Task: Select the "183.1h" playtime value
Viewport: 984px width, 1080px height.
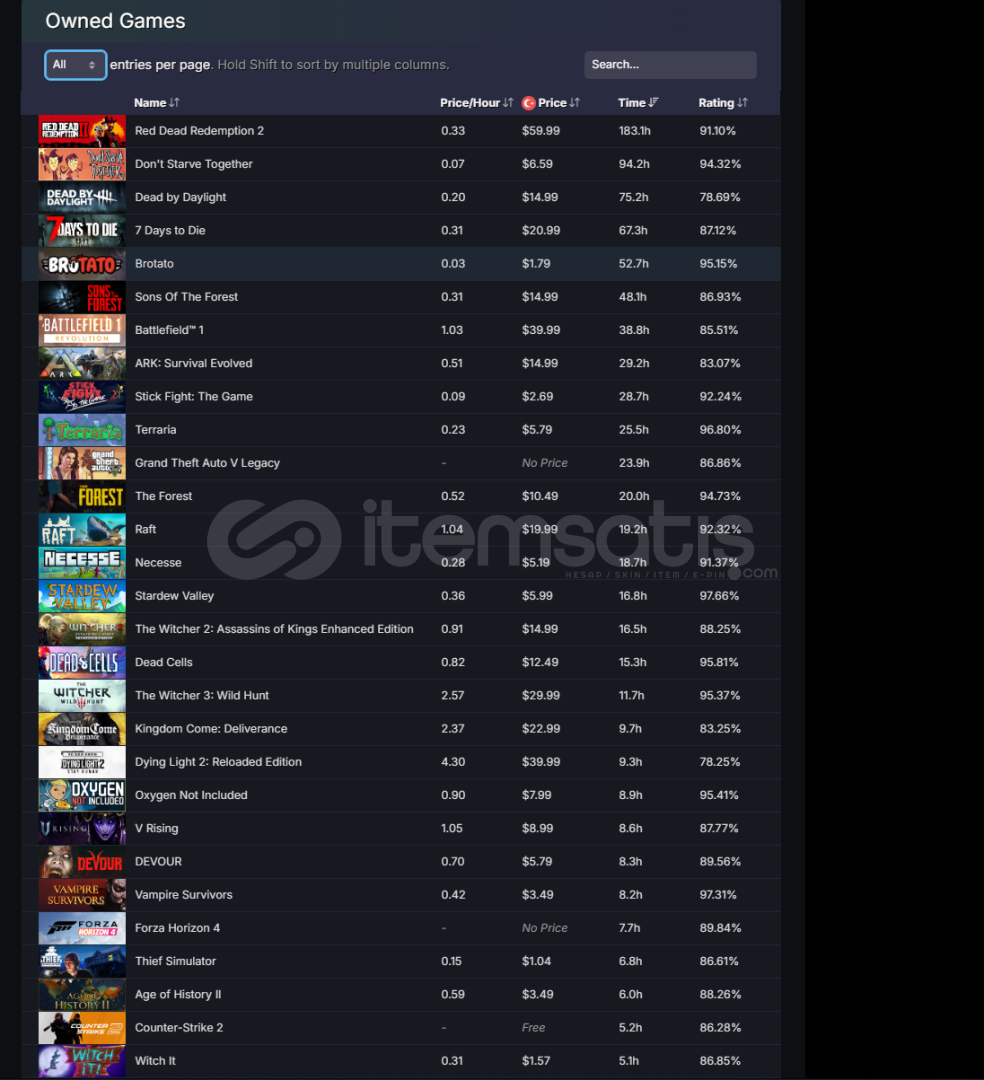Action: click(634, 131)
